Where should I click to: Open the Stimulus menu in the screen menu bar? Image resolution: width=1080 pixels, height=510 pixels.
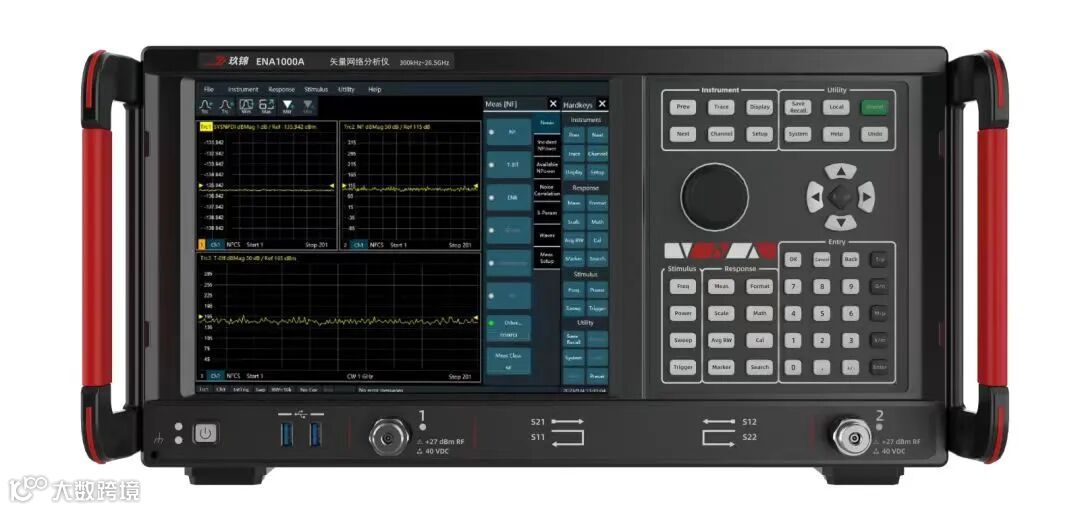316,90
